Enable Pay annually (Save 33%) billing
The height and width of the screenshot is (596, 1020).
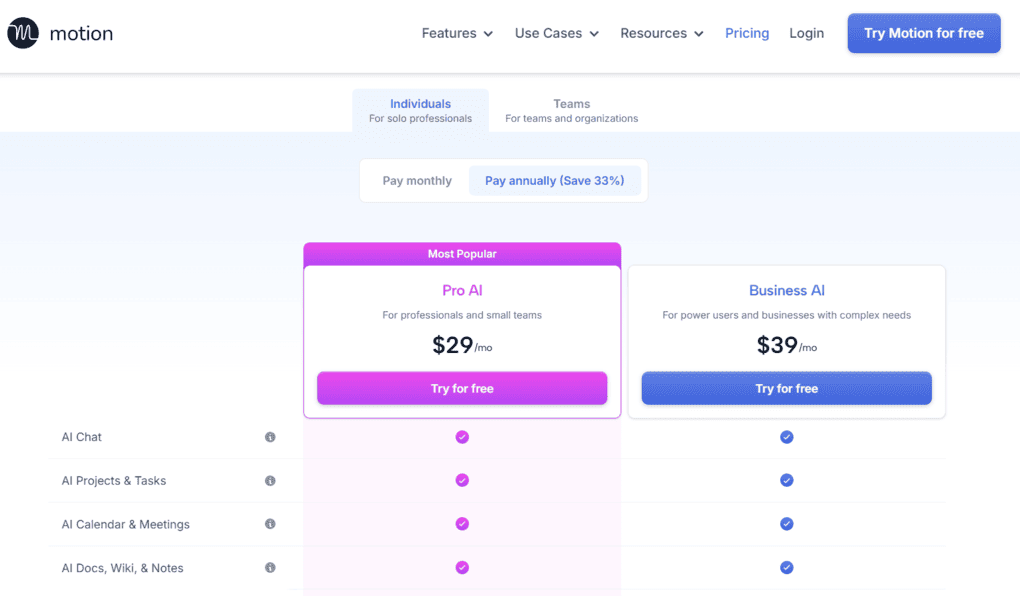pos(555,180)
